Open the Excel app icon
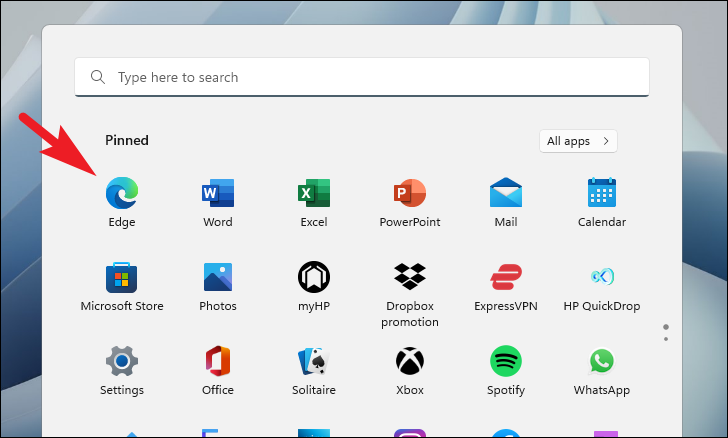 tap(314, 193)
